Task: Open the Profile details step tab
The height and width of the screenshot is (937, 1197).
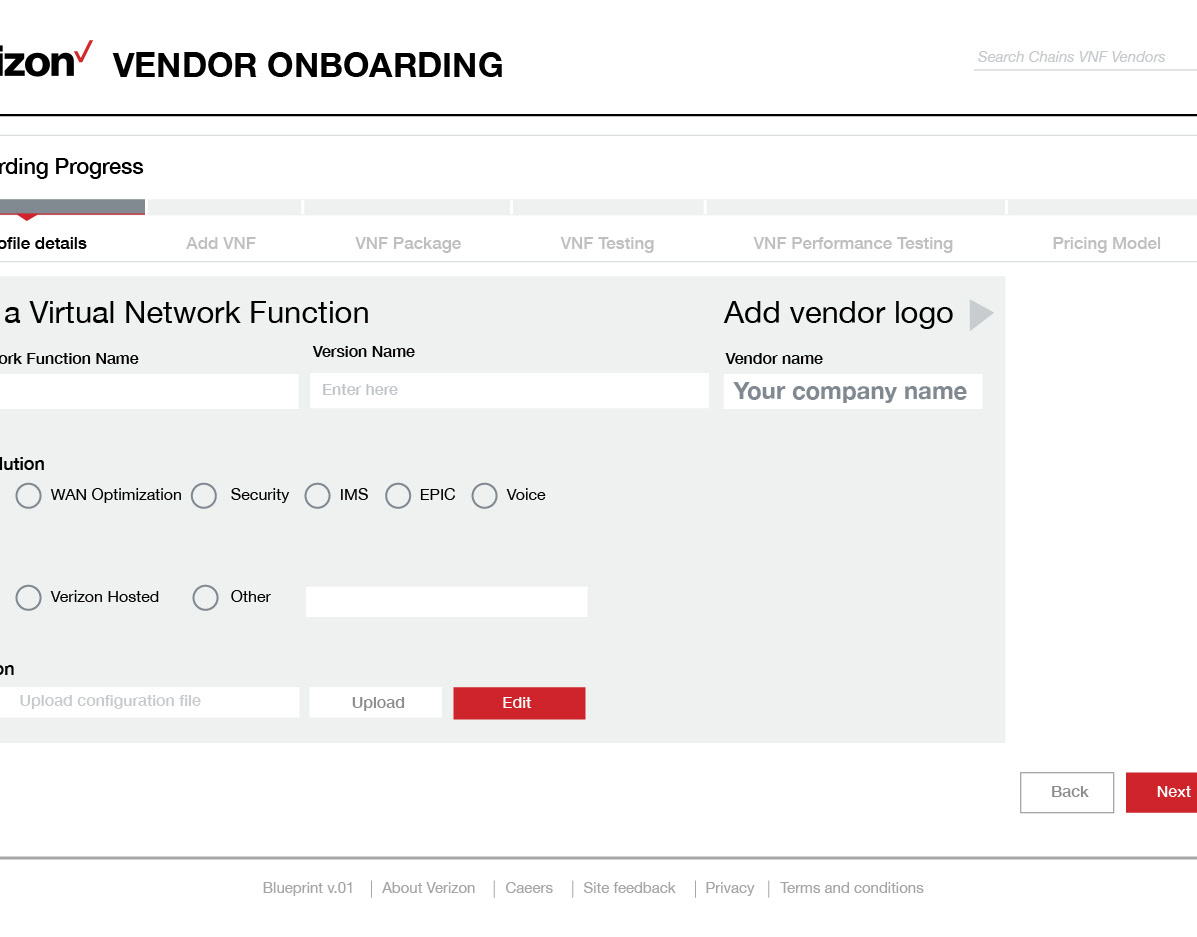Action: pos(43,244)
